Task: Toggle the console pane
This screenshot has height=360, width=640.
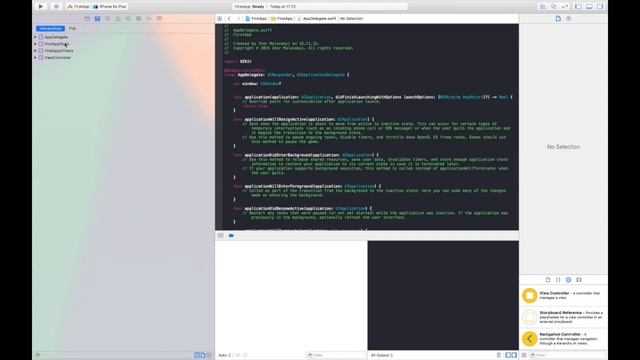Action: coord(514,355)
